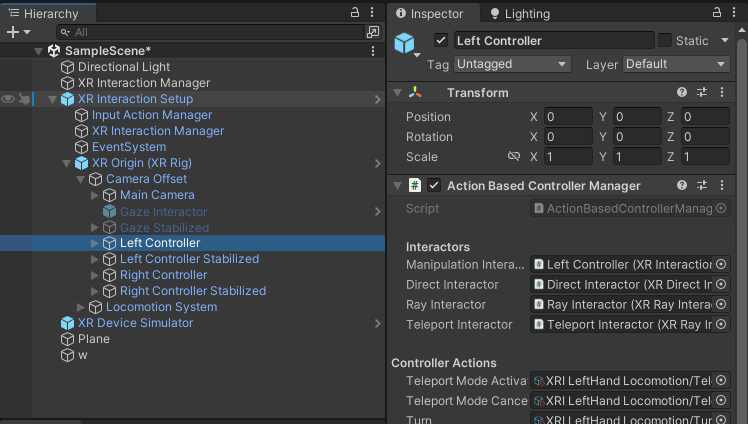Click the Position X input field
748x424 pixels.
(568, 117)
